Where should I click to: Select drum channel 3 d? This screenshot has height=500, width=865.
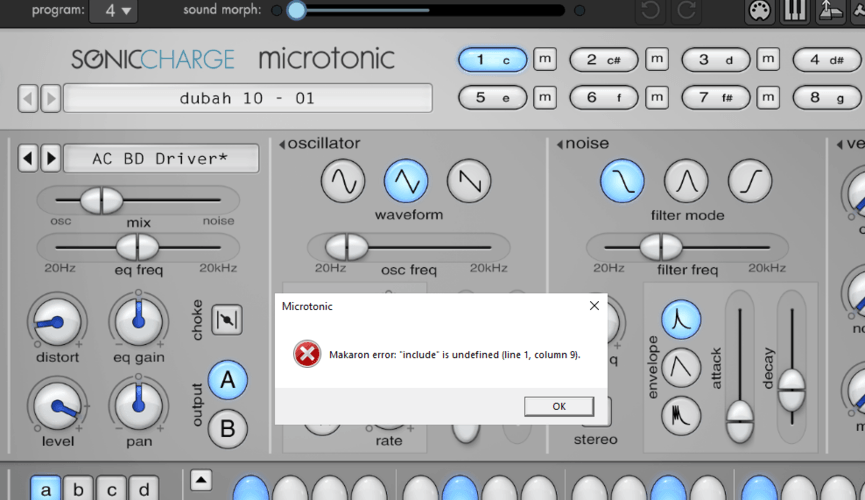point(716,60)
